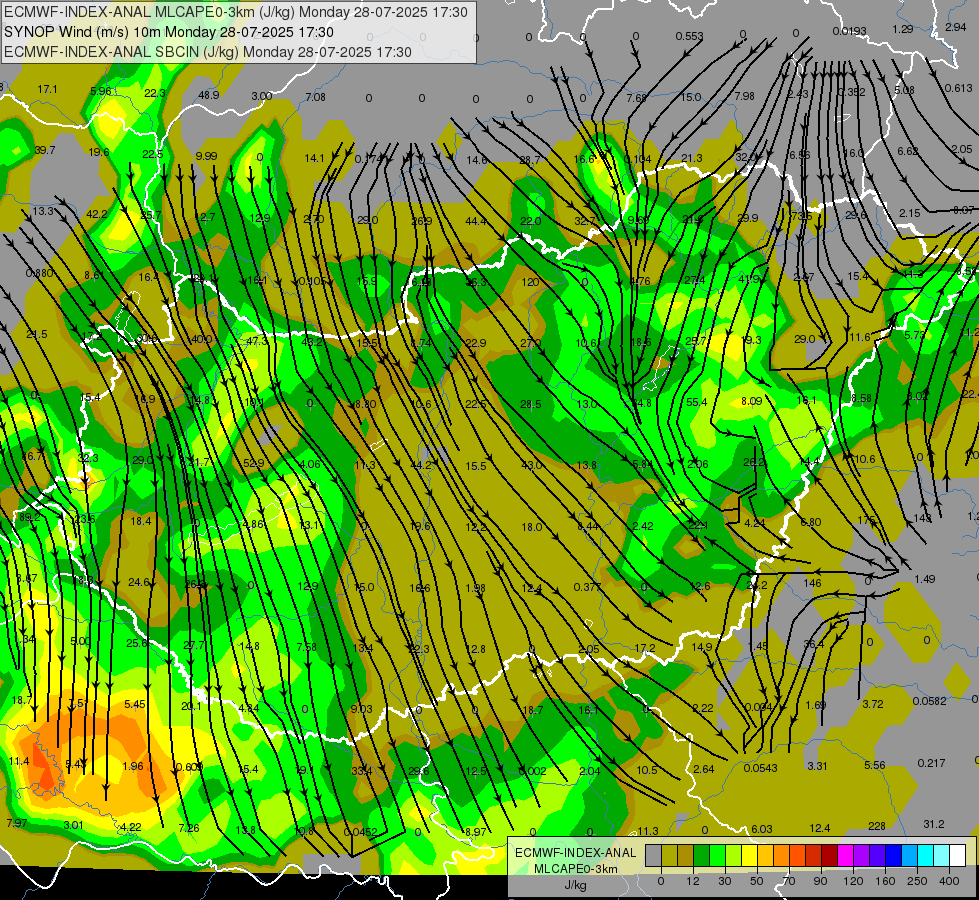
Task: Click the map value 3.31
Action: pos(817,766)
